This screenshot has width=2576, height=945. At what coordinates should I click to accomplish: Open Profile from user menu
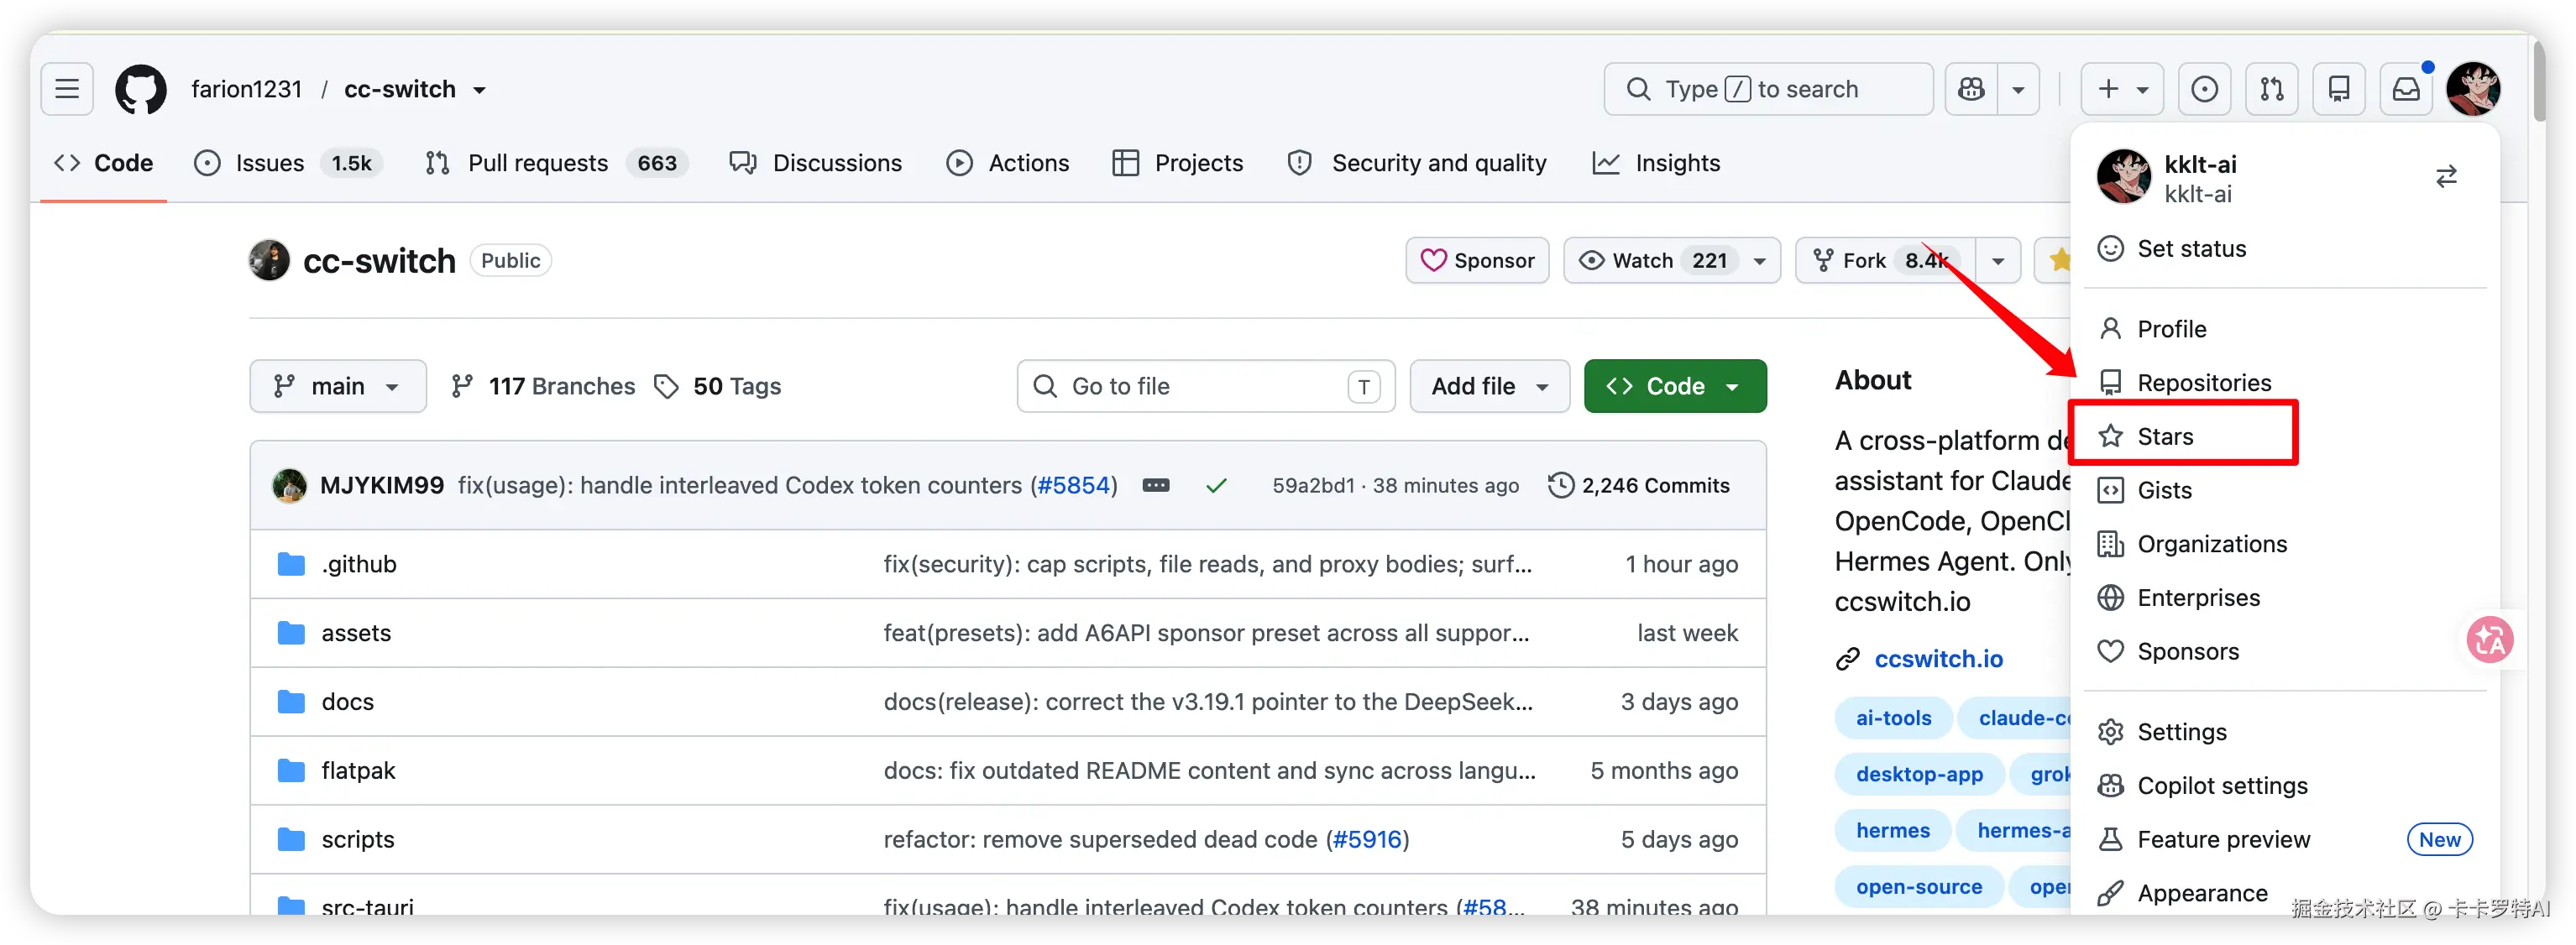2284,329
